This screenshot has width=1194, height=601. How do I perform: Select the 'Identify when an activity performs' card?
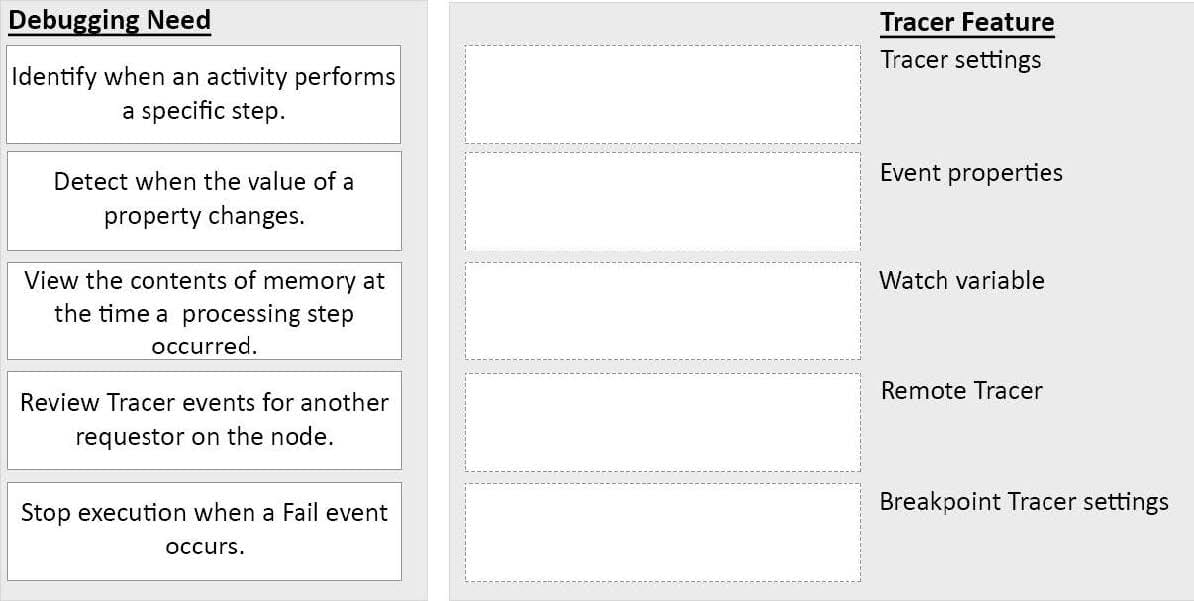[203, 94]
